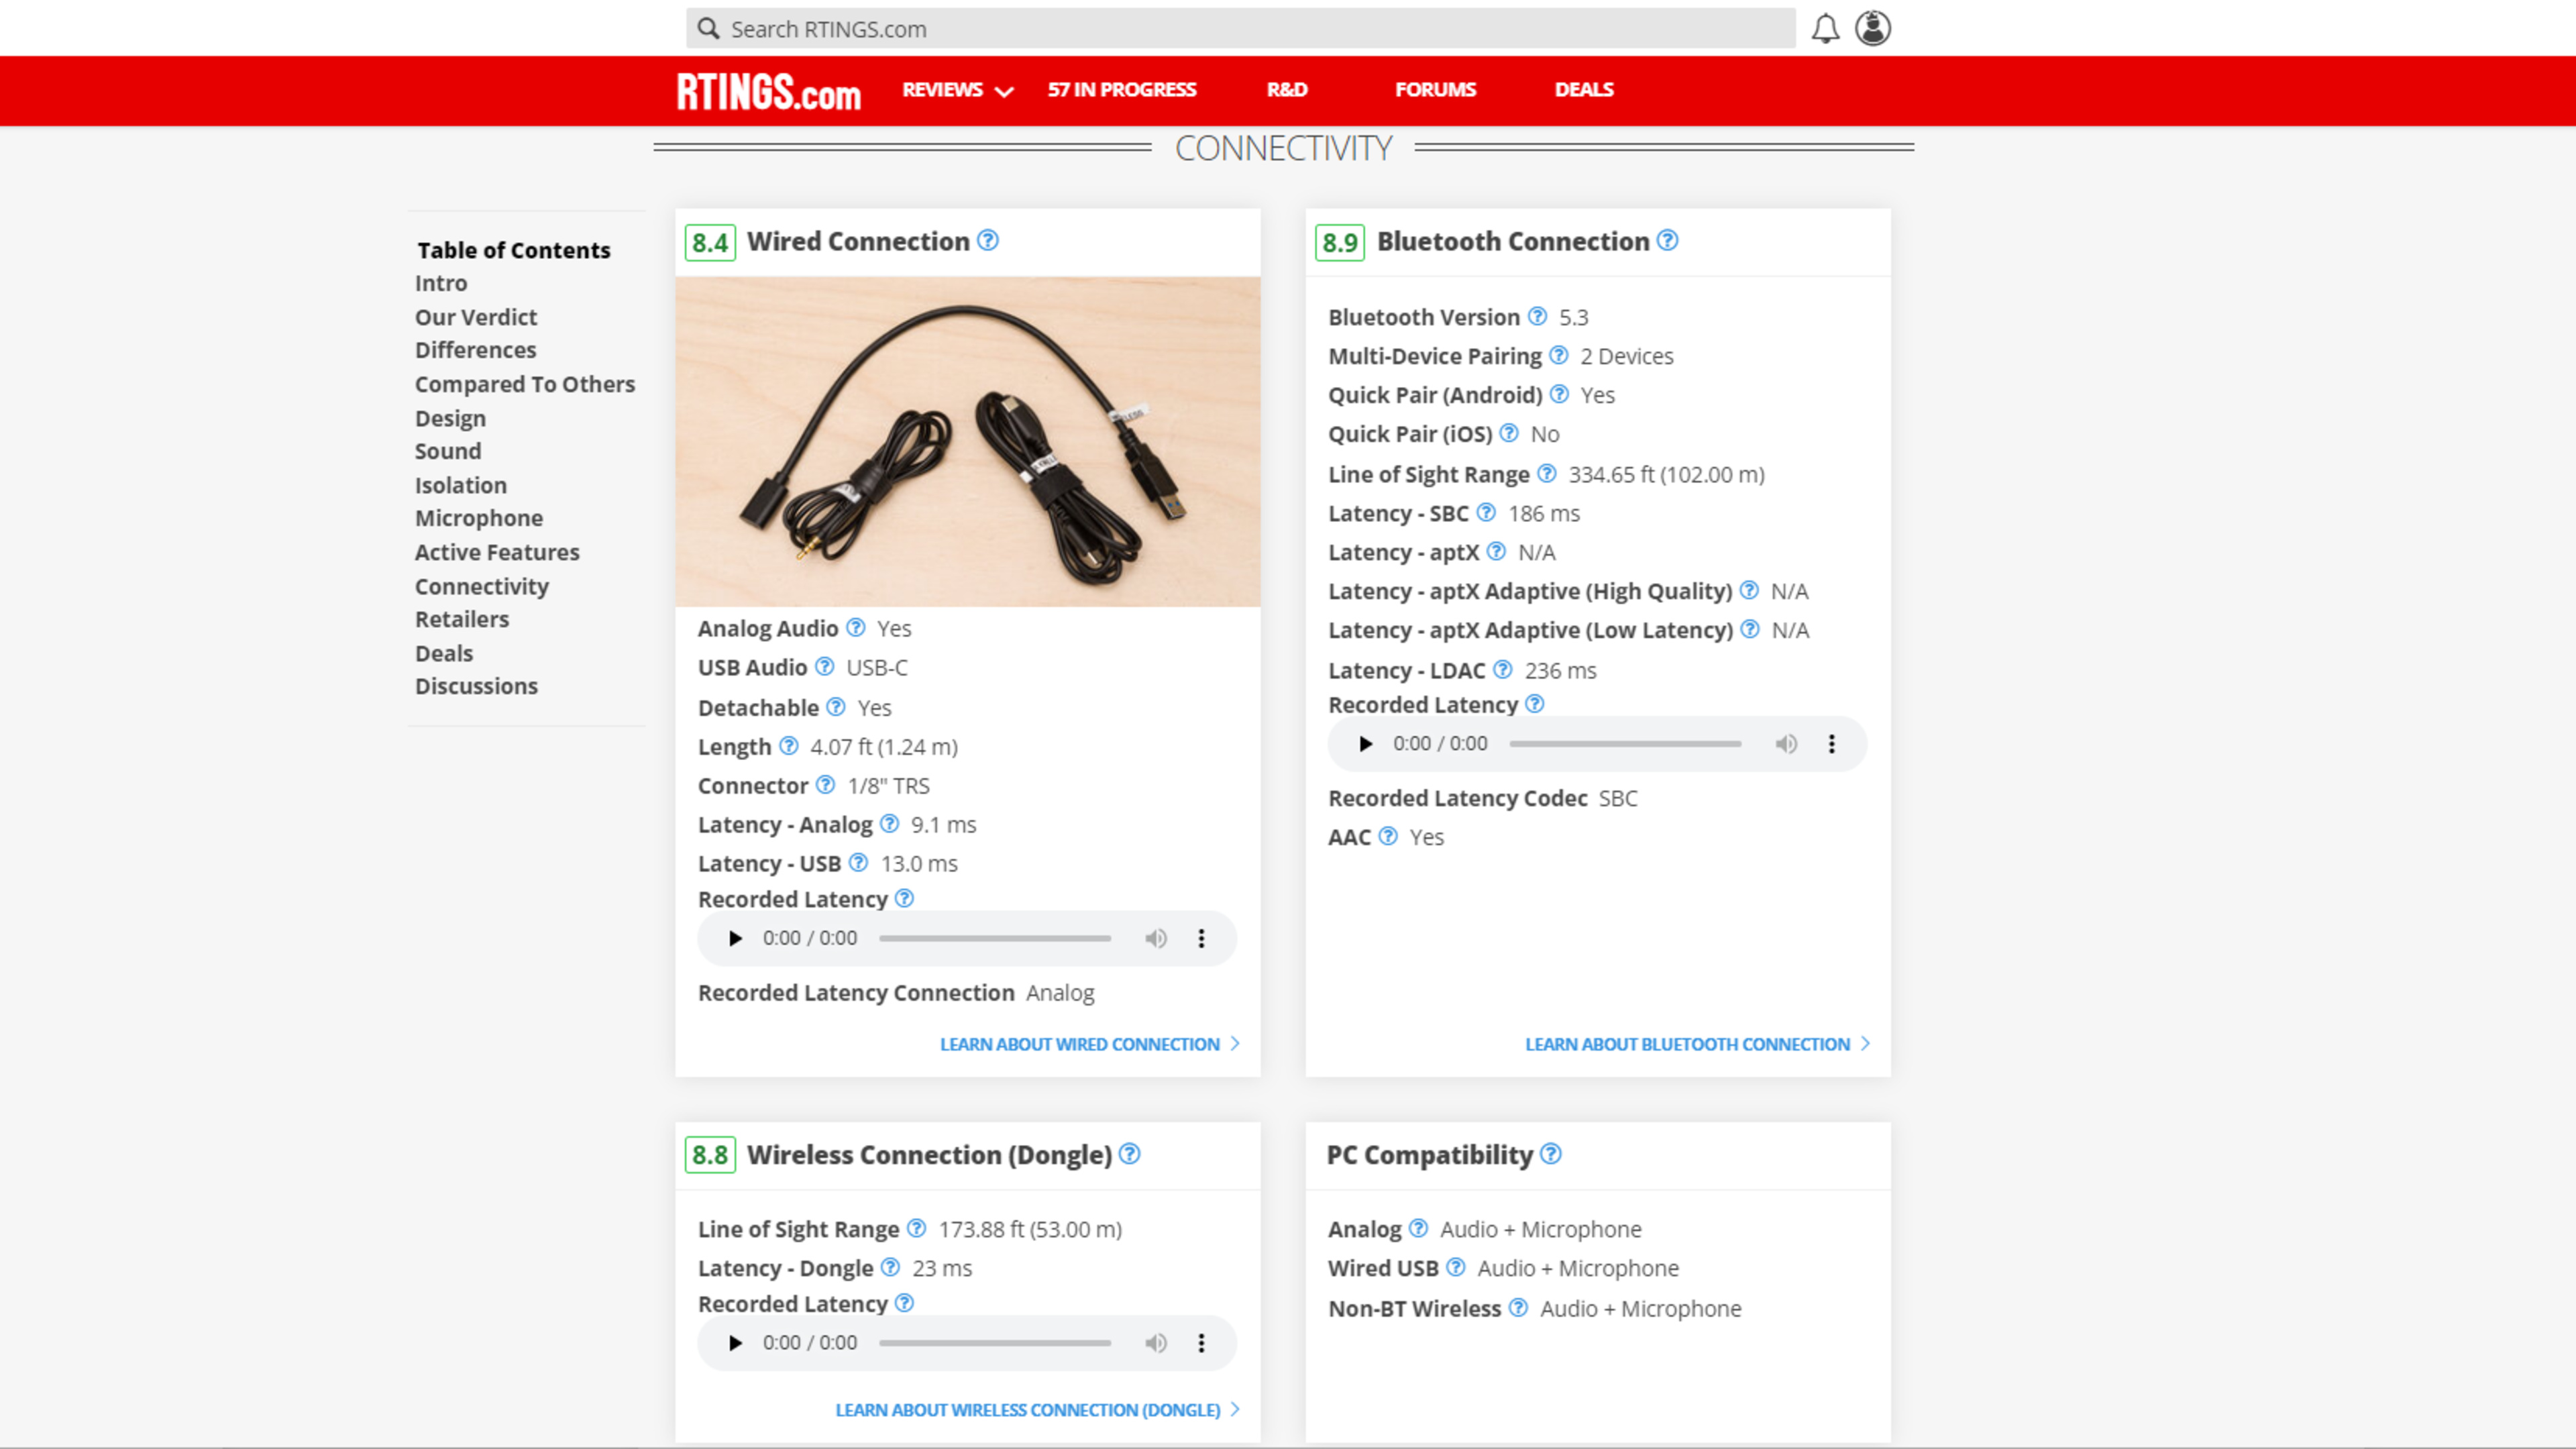Click help icon beside Bluetooth Version
This screenshot has width=2576, height=1449.
1538,316
